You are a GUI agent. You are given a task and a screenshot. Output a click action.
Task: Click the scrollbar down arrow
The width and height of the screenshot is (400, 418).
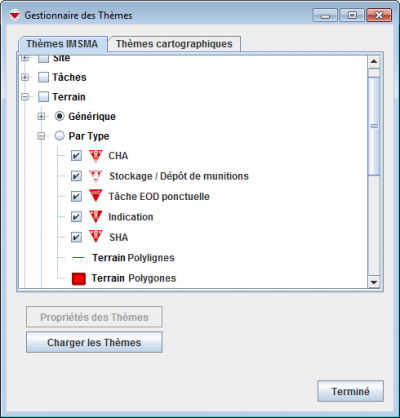click(x=374, y=282)
